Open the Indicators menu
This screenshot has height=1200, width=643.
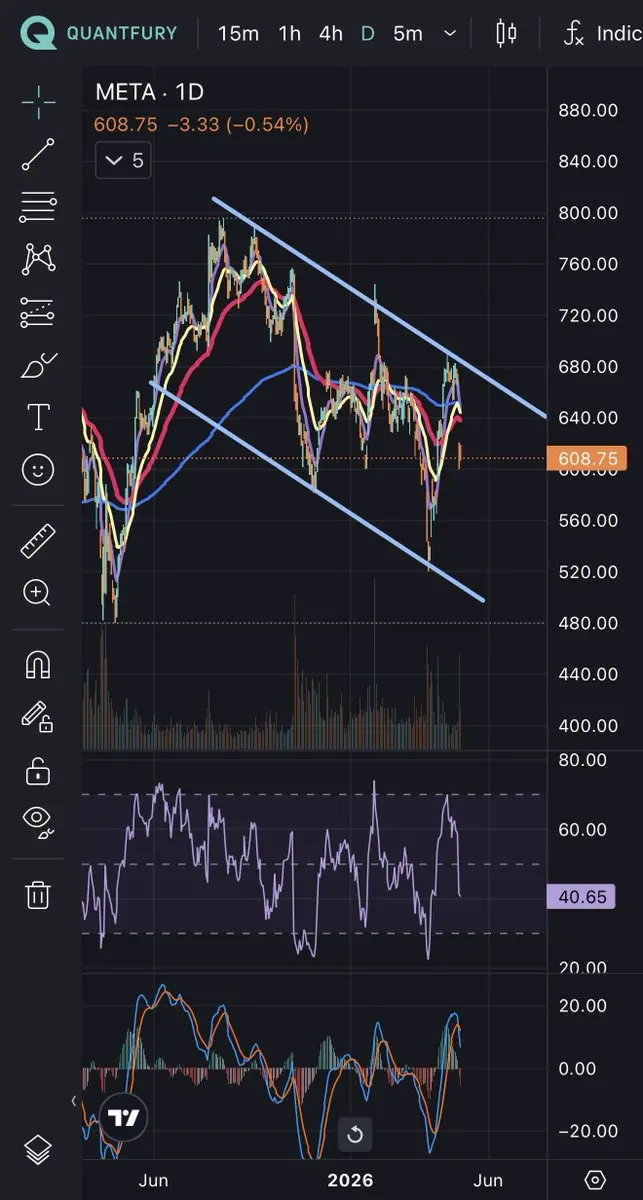(x=603, y=34)
